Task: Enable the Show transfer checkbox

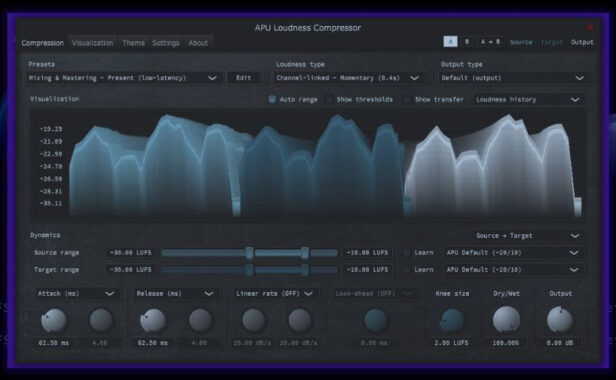Action: [407, 99]
